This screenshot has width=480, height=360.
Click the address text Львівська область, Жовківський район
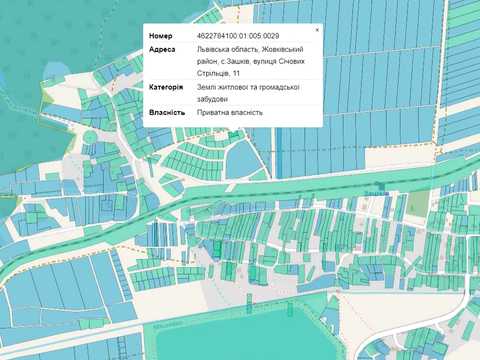(x=251, y=61)
